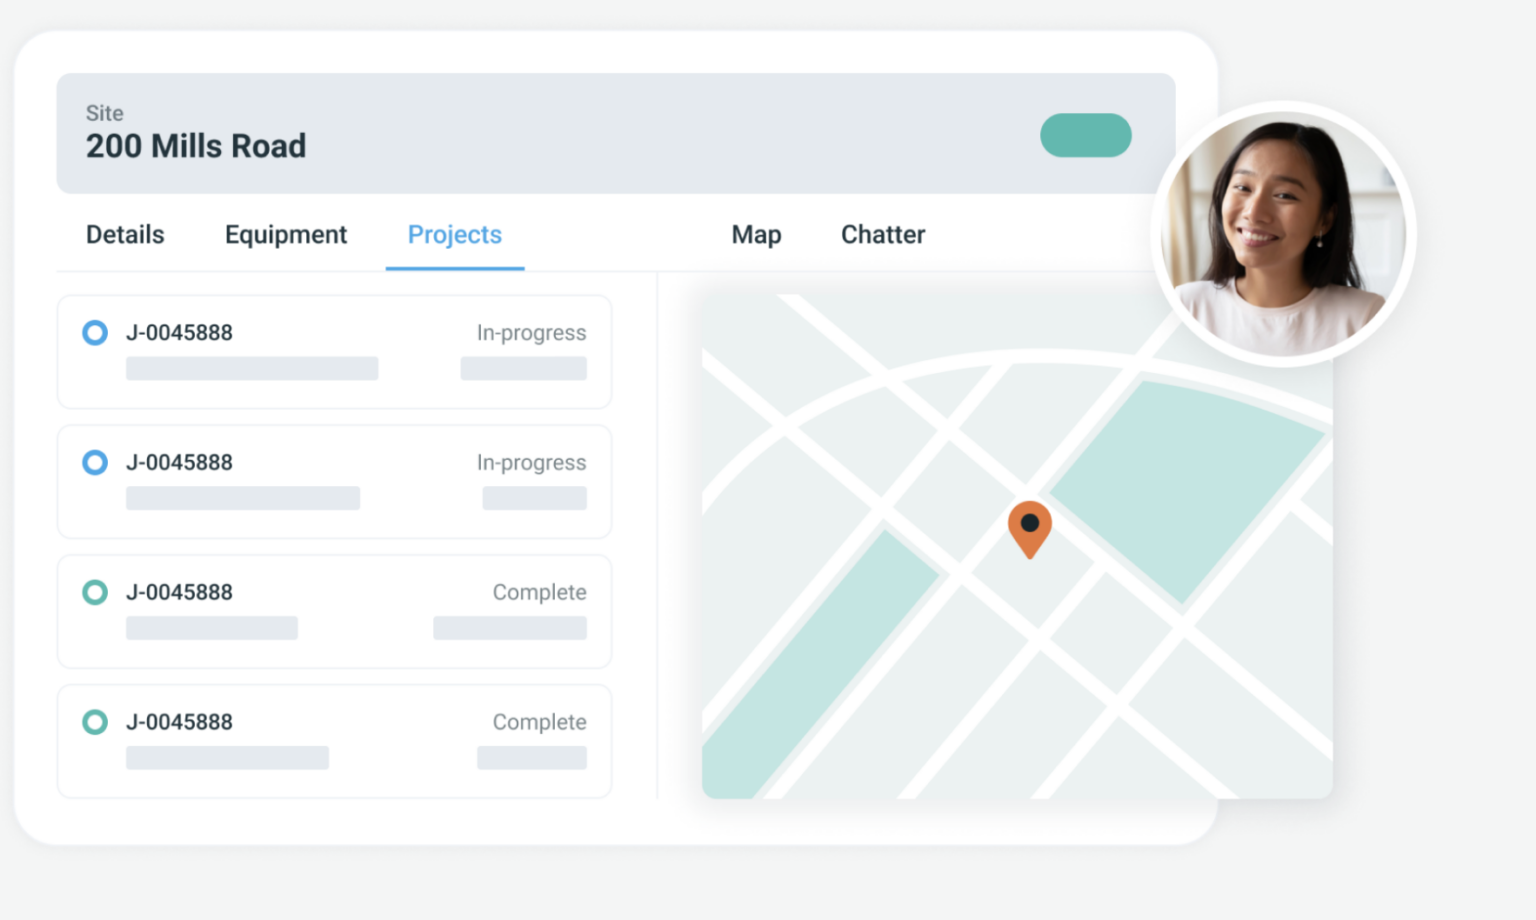This screenshot has width=1536, height=920.
Task: Select the Details tab
Action: coord(124,234)
